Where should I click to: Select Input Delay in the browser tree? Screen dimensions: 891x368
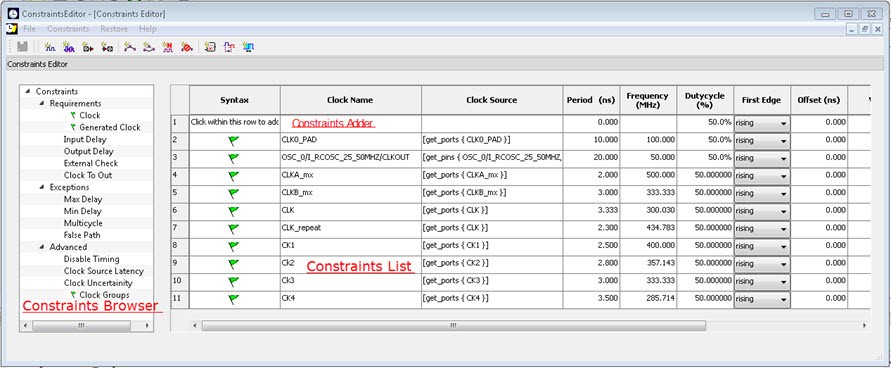click(x=85, y=139)
